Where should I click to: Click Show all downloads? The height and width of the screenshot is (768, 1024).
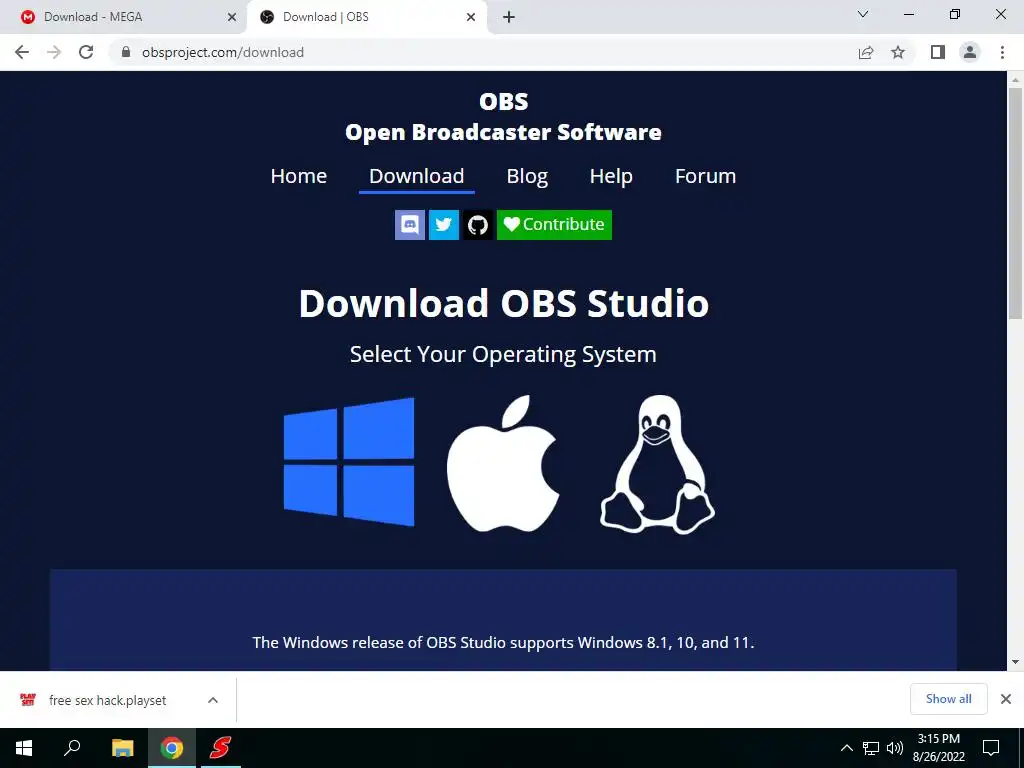coord(948,699)
